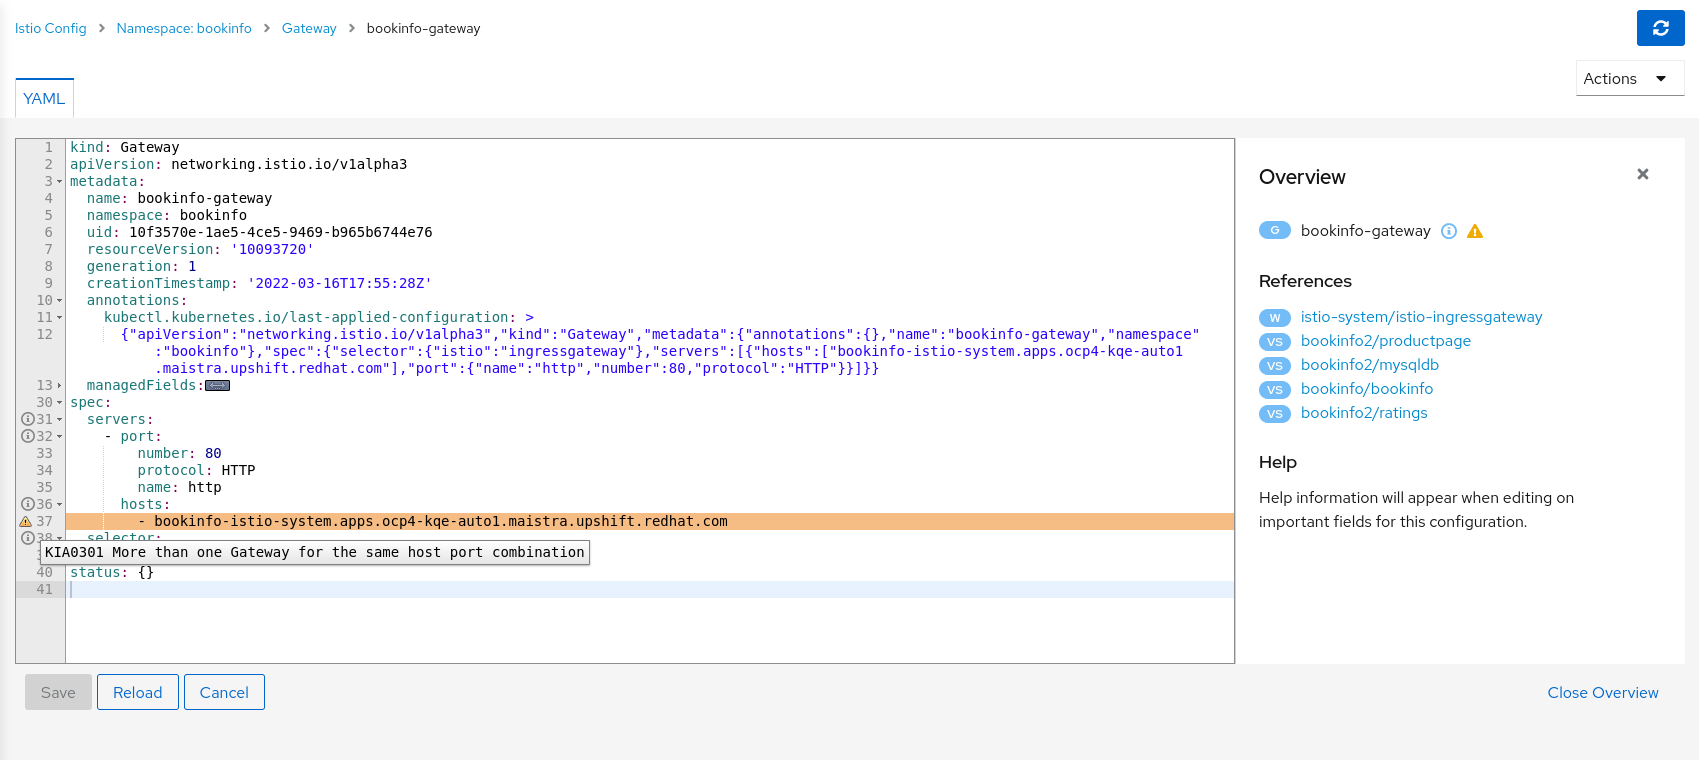The height and width of the screenshot is (760, 1699).
Task: Click the VS badge beside bookinfo2/productpage
Action: [1275, 342]
